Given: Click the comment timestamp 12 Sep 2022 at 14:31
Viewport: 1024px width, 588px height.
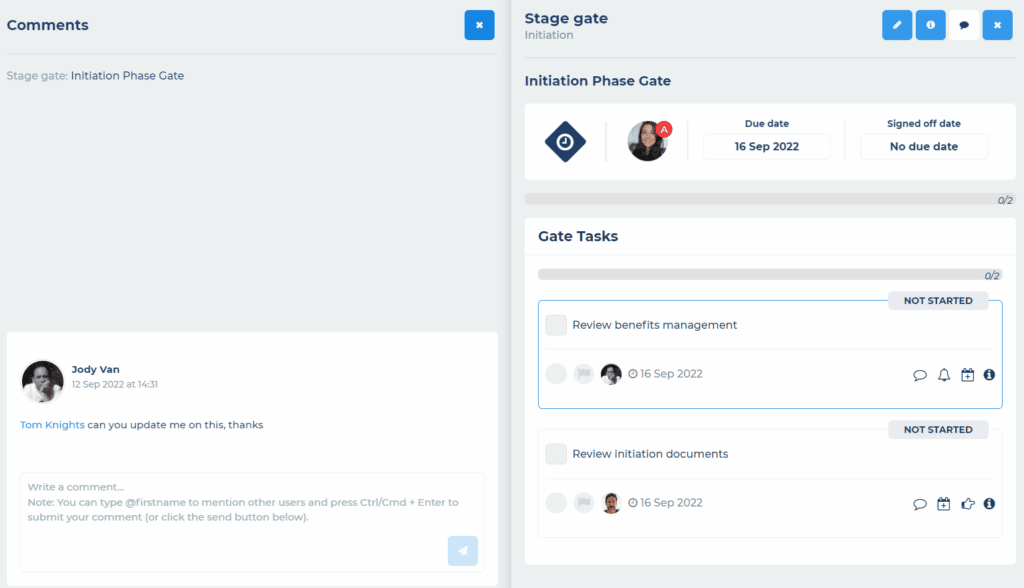Looking at the screenshot, I should click(114, 384).
